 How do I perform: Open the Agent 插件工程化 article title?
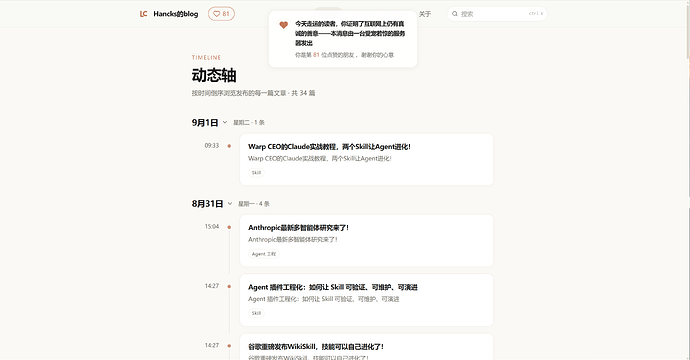333,287
